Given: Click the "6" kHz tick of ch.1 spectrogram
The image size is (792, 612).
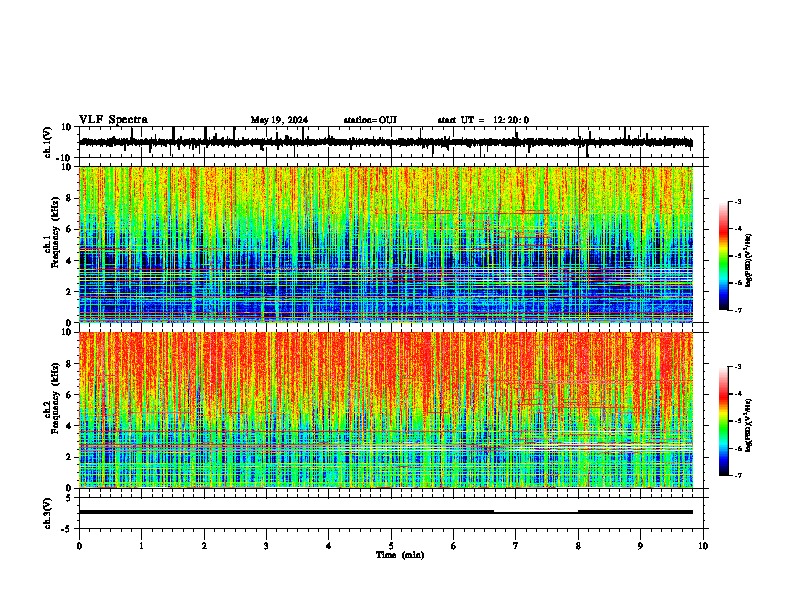Looking at the screenshot, I should [70, 229].
